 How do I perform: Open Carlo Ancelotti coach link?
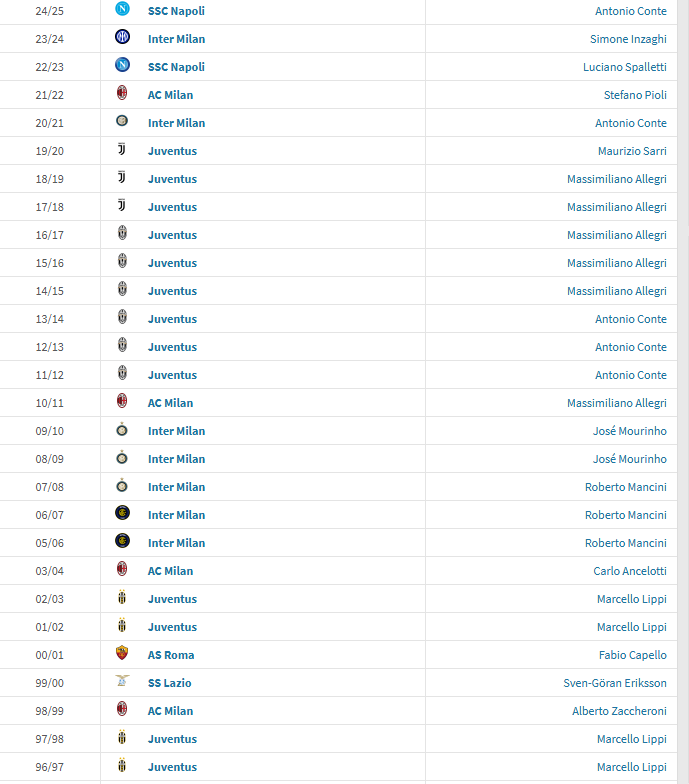point(630,571)
